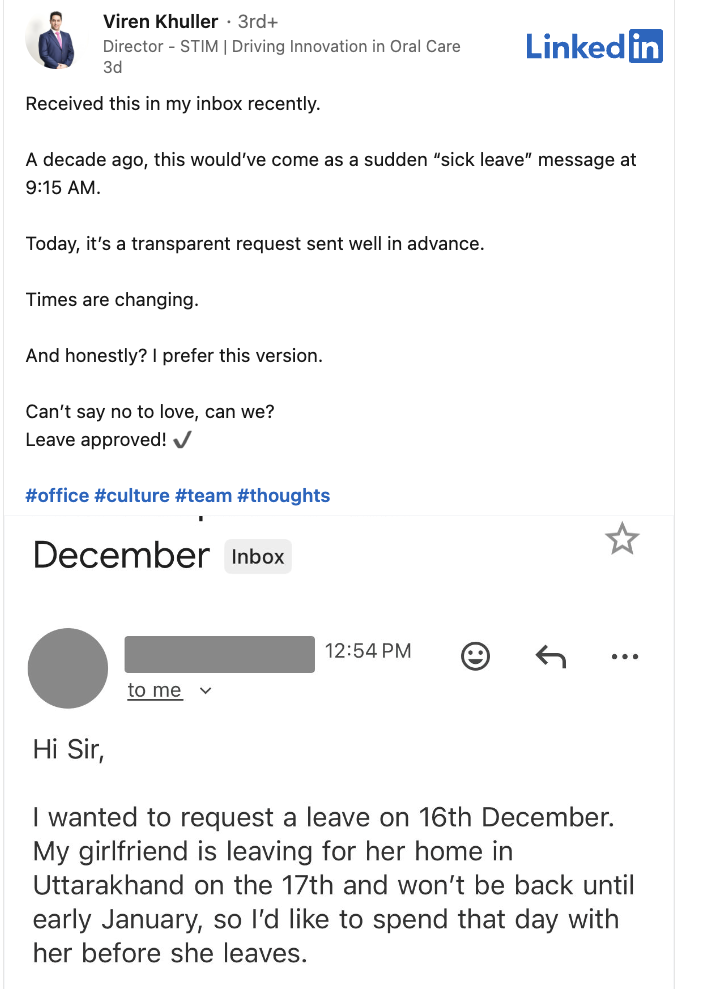The height and width of the screenshot is (989, 716).
Task: Open the emoji reaction picker
Action: (475, 656)
